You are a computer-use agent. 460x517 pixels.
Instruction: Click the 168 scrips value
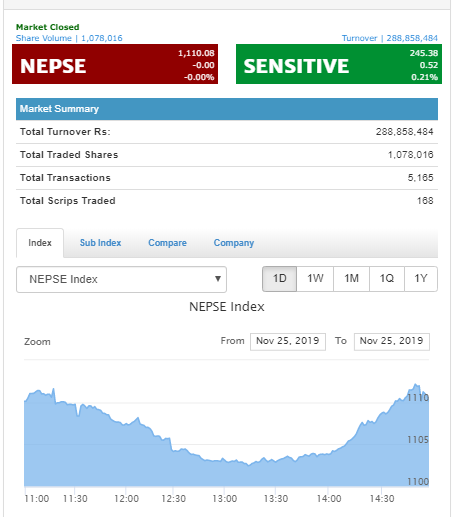(x=425, y=201)
